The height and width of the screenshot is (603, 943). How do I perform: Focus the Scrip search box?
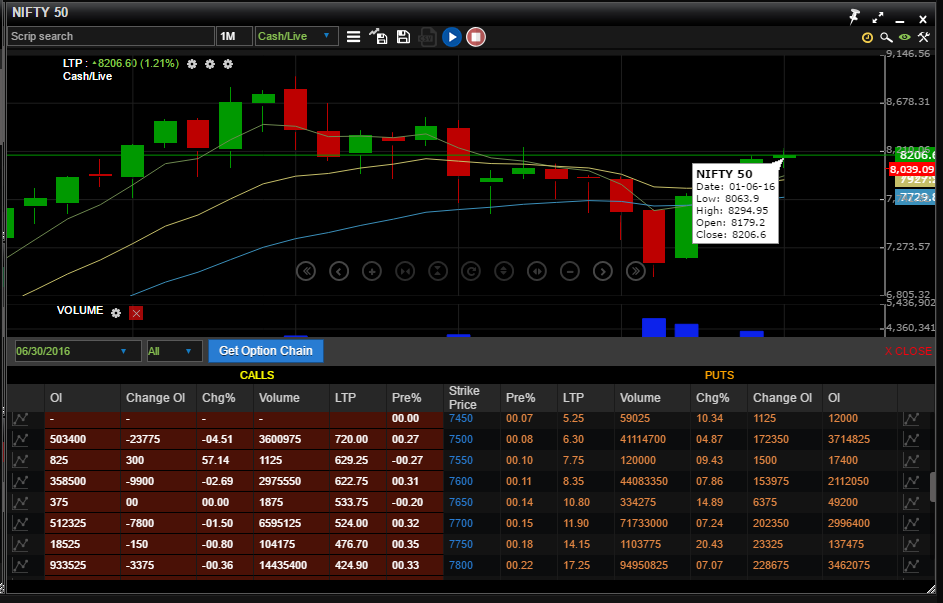point(111,36)
